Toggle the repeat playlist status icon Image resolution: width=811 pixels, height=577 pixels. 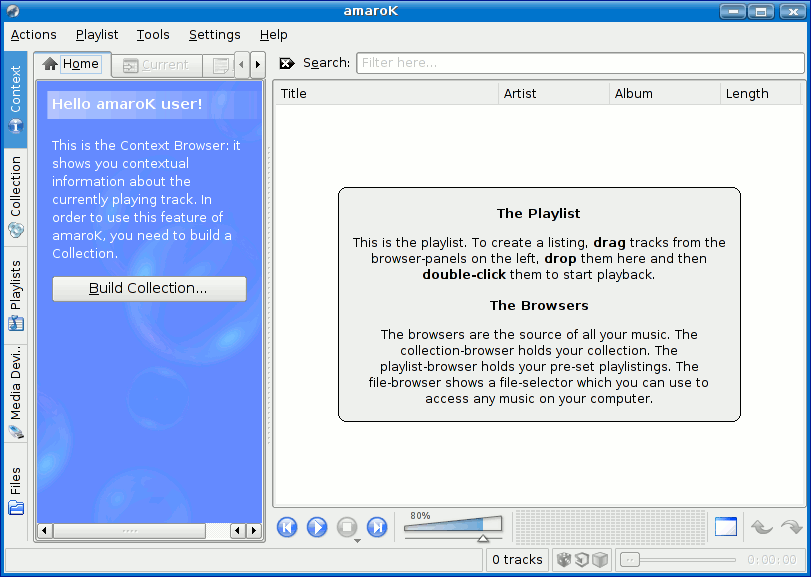coord(582,560)
